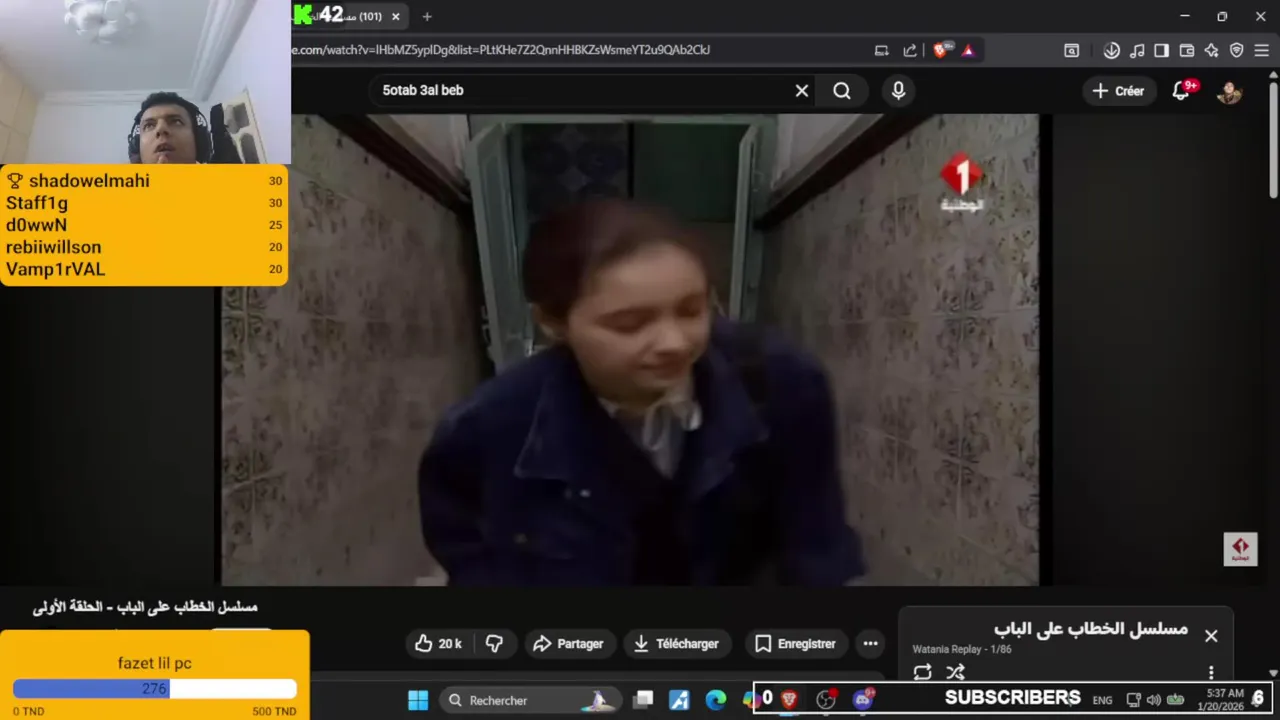Open the music note playlist icon
The image size is (1280, 720).
point(1137,50)
